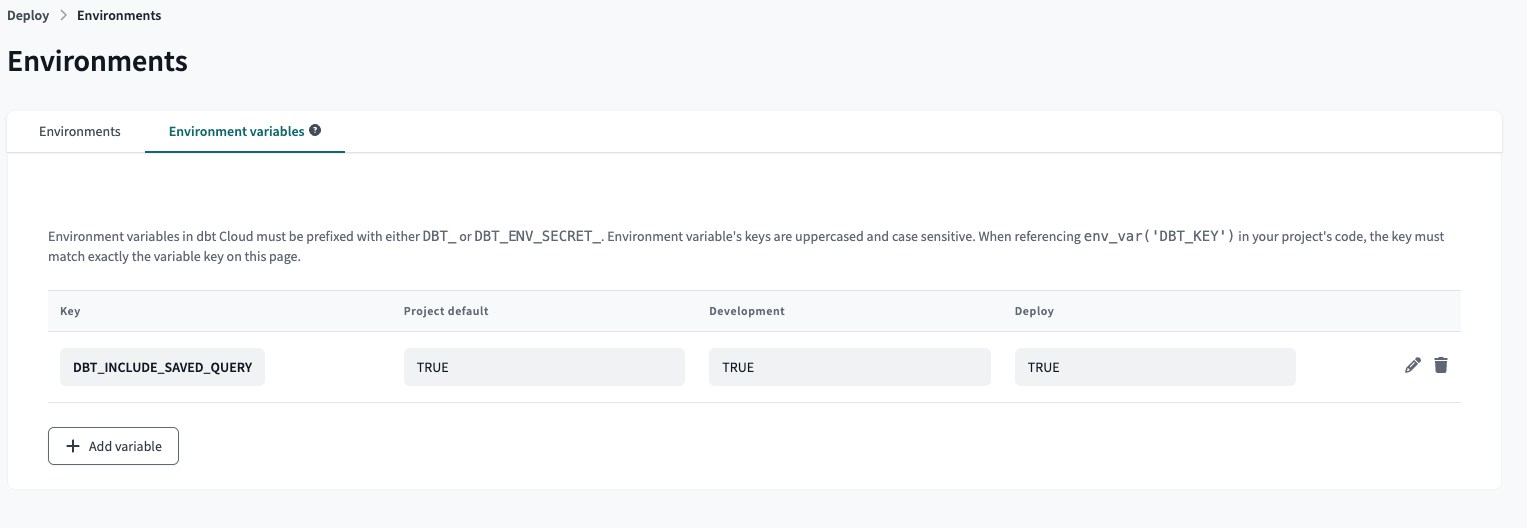1527x528 pixels.
Task: Switch to the Environments tab
Action: click(80, 131)
